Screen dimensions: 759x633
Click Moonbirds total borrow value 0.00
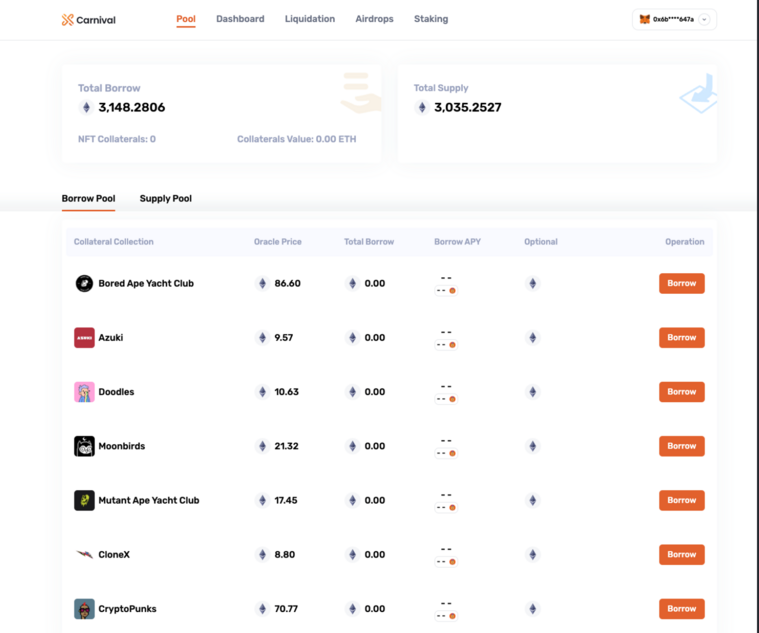tap(375, 446)
